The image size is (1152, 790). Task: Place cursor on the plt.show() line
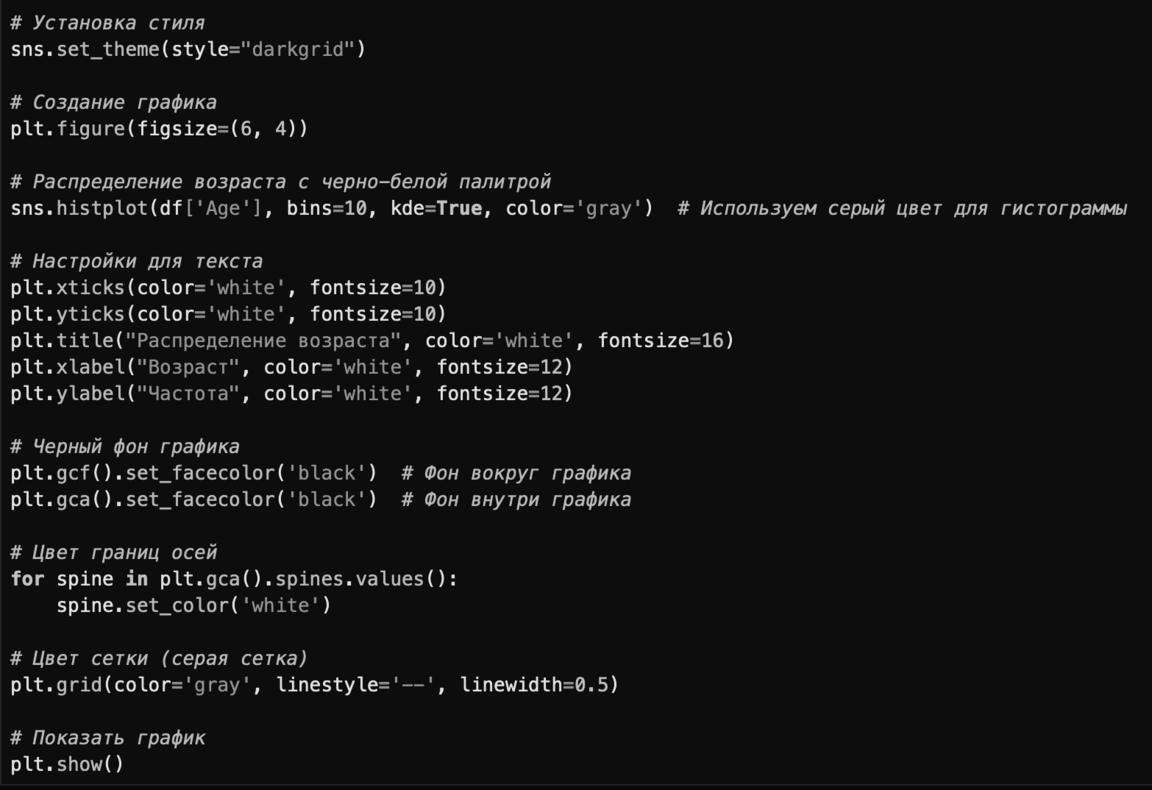67,765
